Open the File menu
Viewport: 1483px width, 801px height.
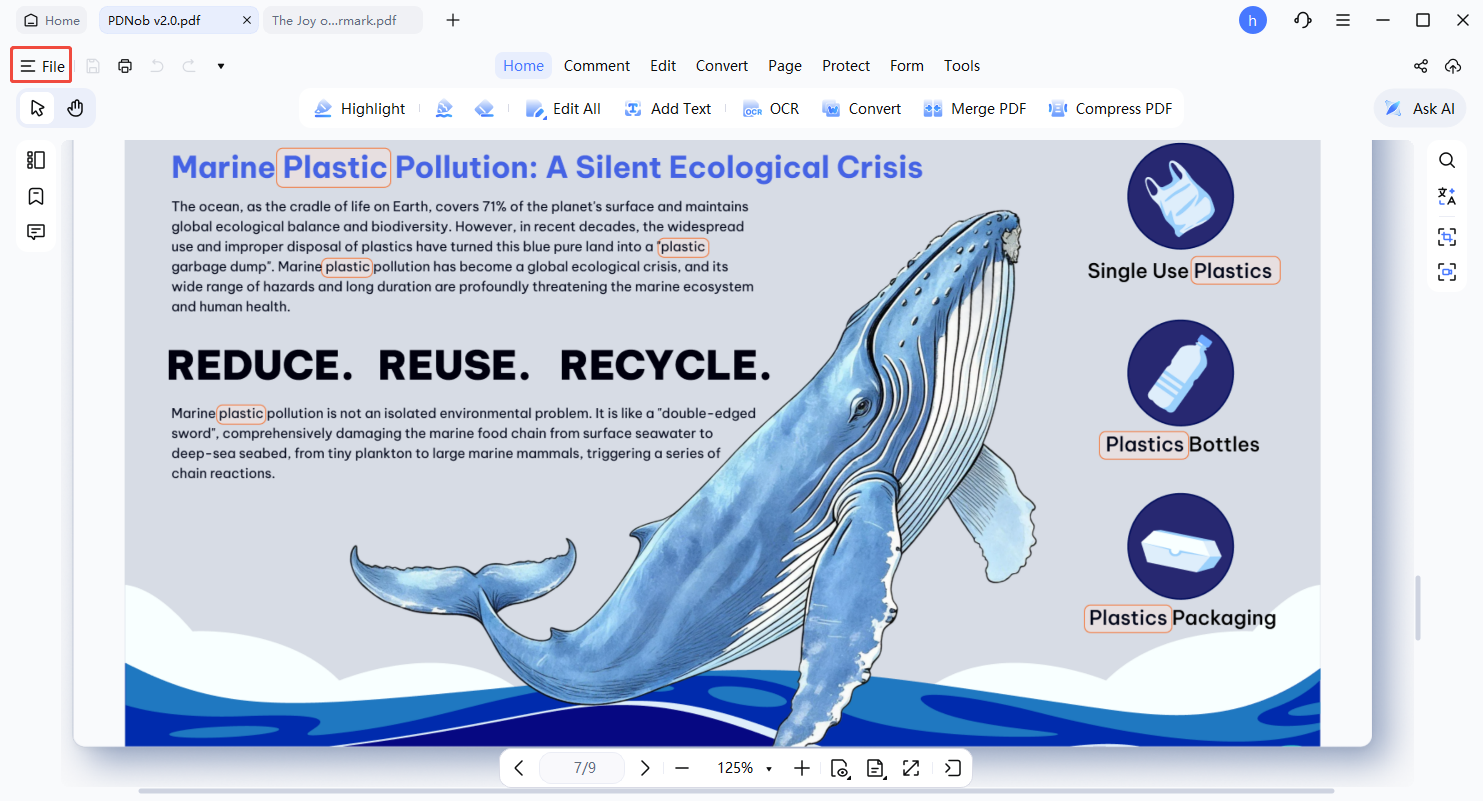[x=42, y=66]
